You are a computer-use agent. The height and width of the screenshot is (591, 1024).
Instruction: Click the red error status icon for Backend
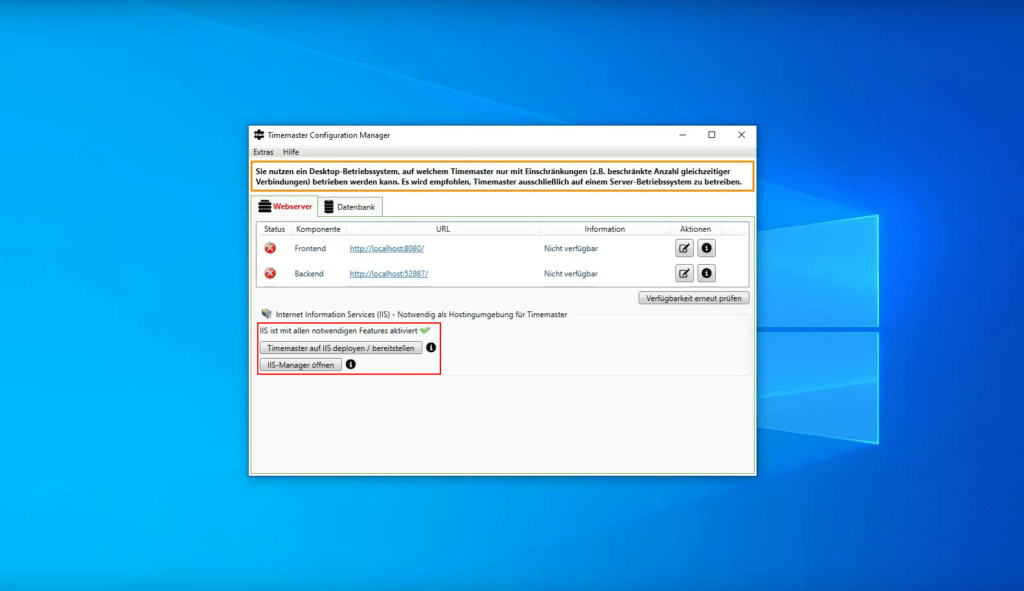pyautogui.click(x=270, y=273)
